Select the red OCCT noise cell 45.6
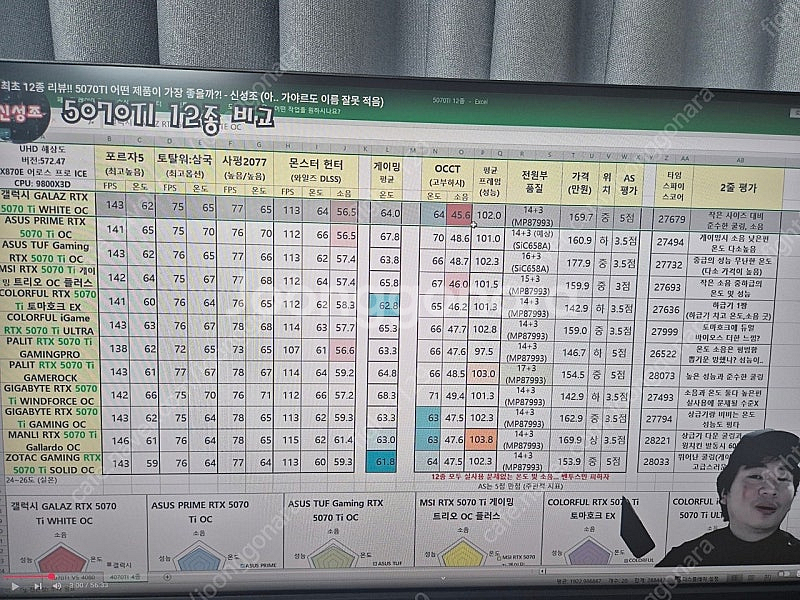Viewport: 800px width, 600px height. pyautogui.click(x=460, y=215)
